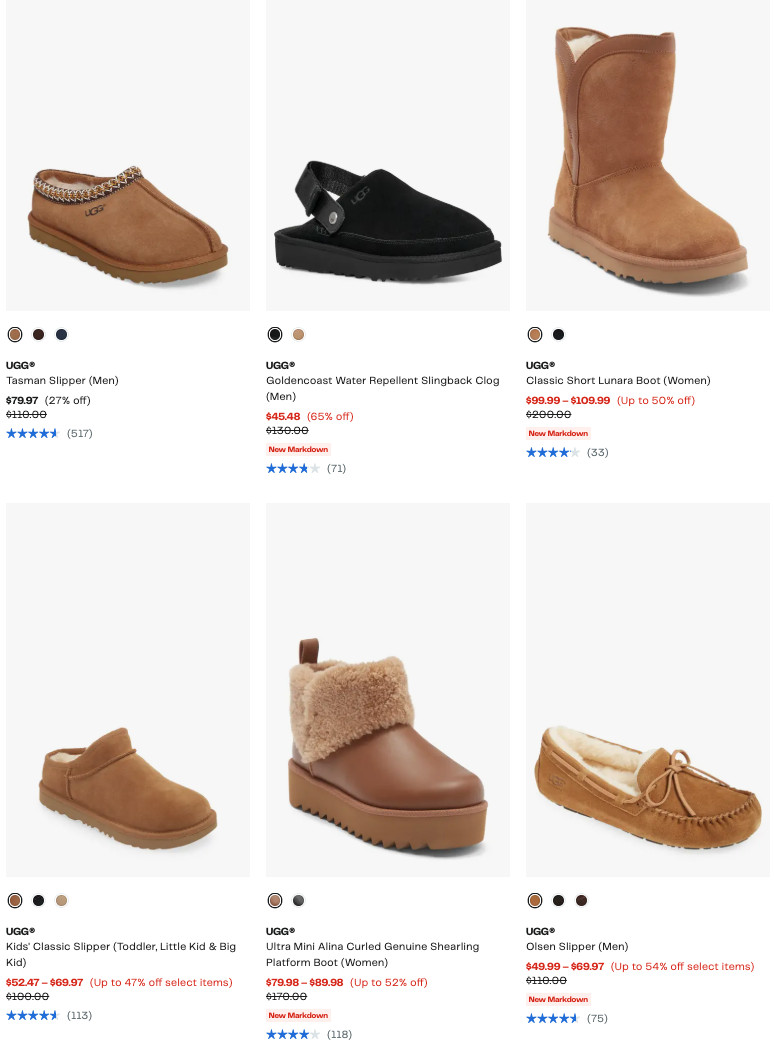Screen dimensions: 774x1040
Task: View the 517 reviews for Tasman Slipper
Action: [x=80, y=433]
